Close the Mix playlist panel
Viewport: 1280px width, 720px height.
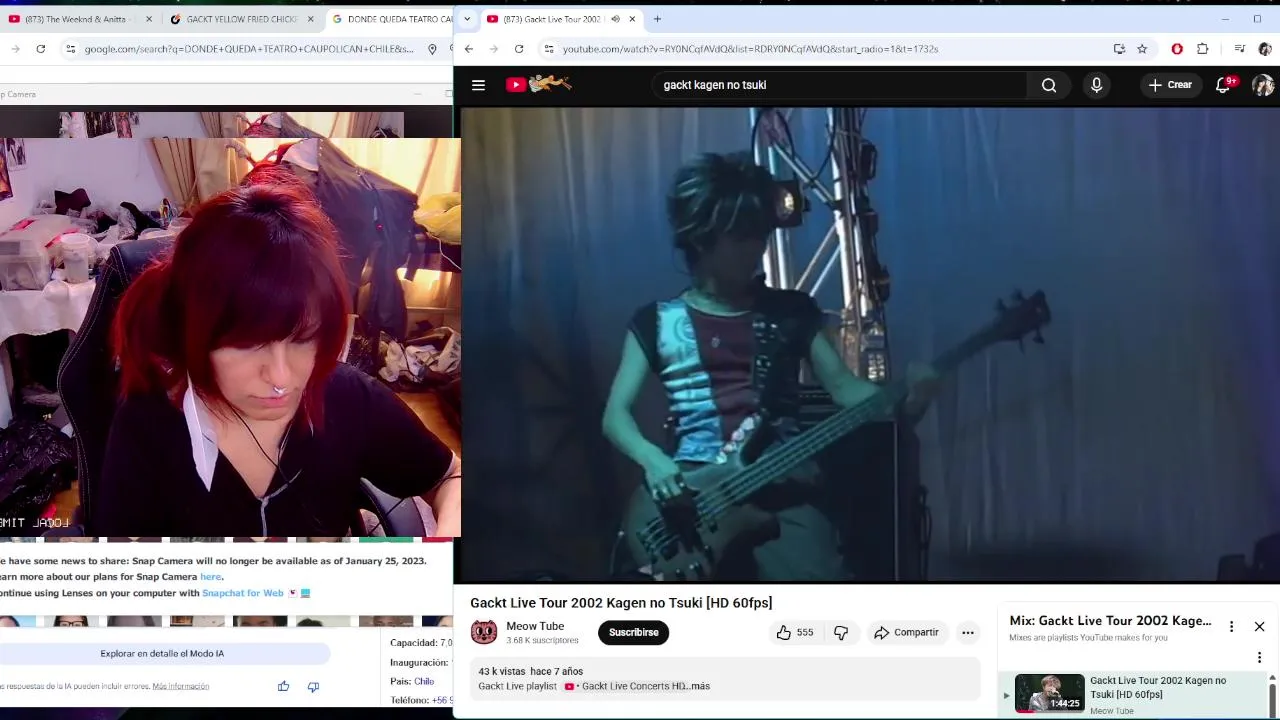click(x=1259, y=627)
